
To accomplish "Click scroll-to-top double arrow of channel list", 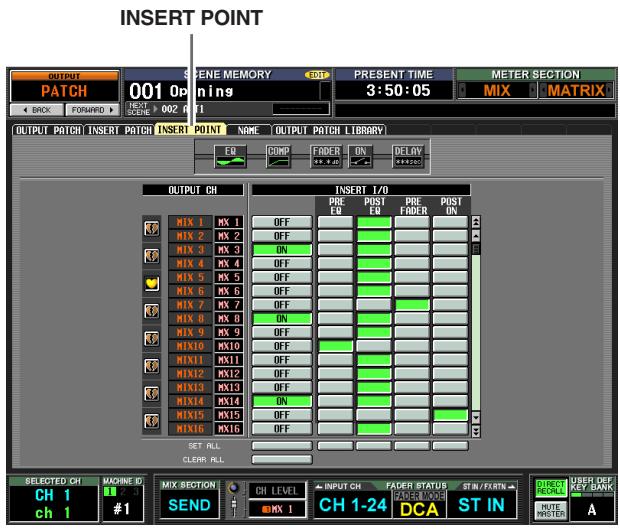I will point(476,222).
